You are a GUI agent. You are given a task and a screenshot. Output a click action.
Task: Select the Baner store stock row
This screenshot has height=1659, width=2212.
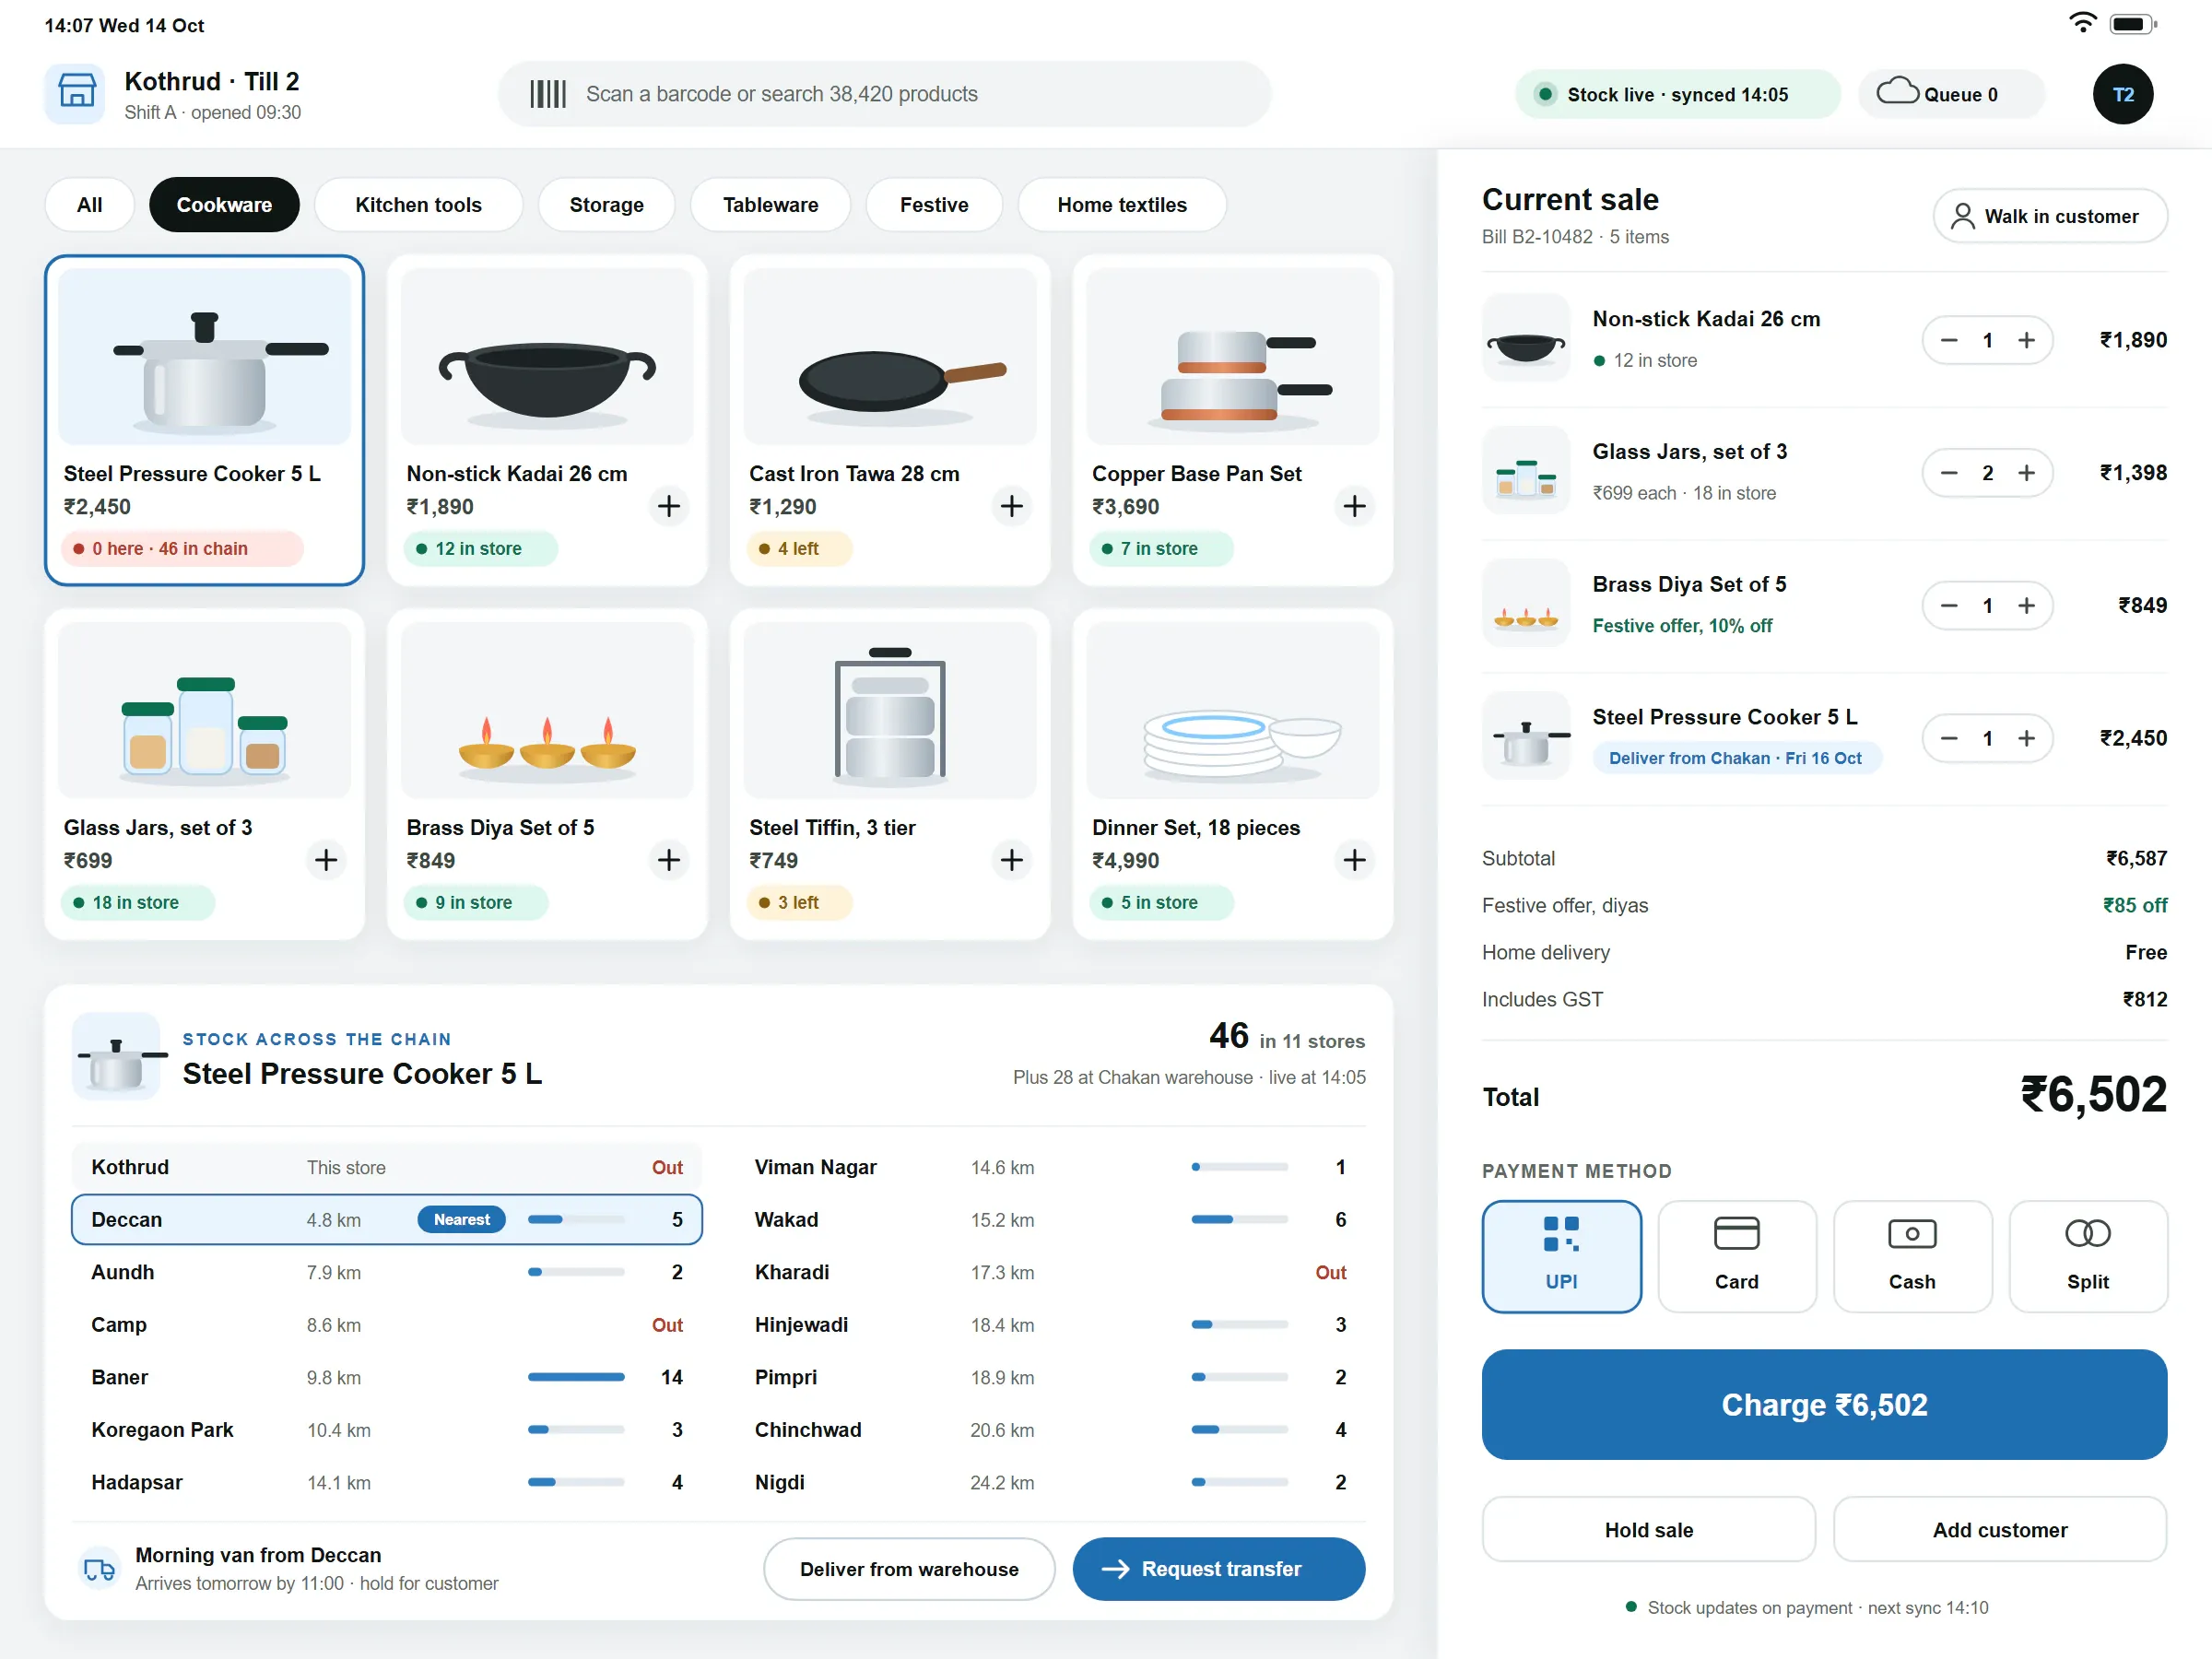point(387,1377)
